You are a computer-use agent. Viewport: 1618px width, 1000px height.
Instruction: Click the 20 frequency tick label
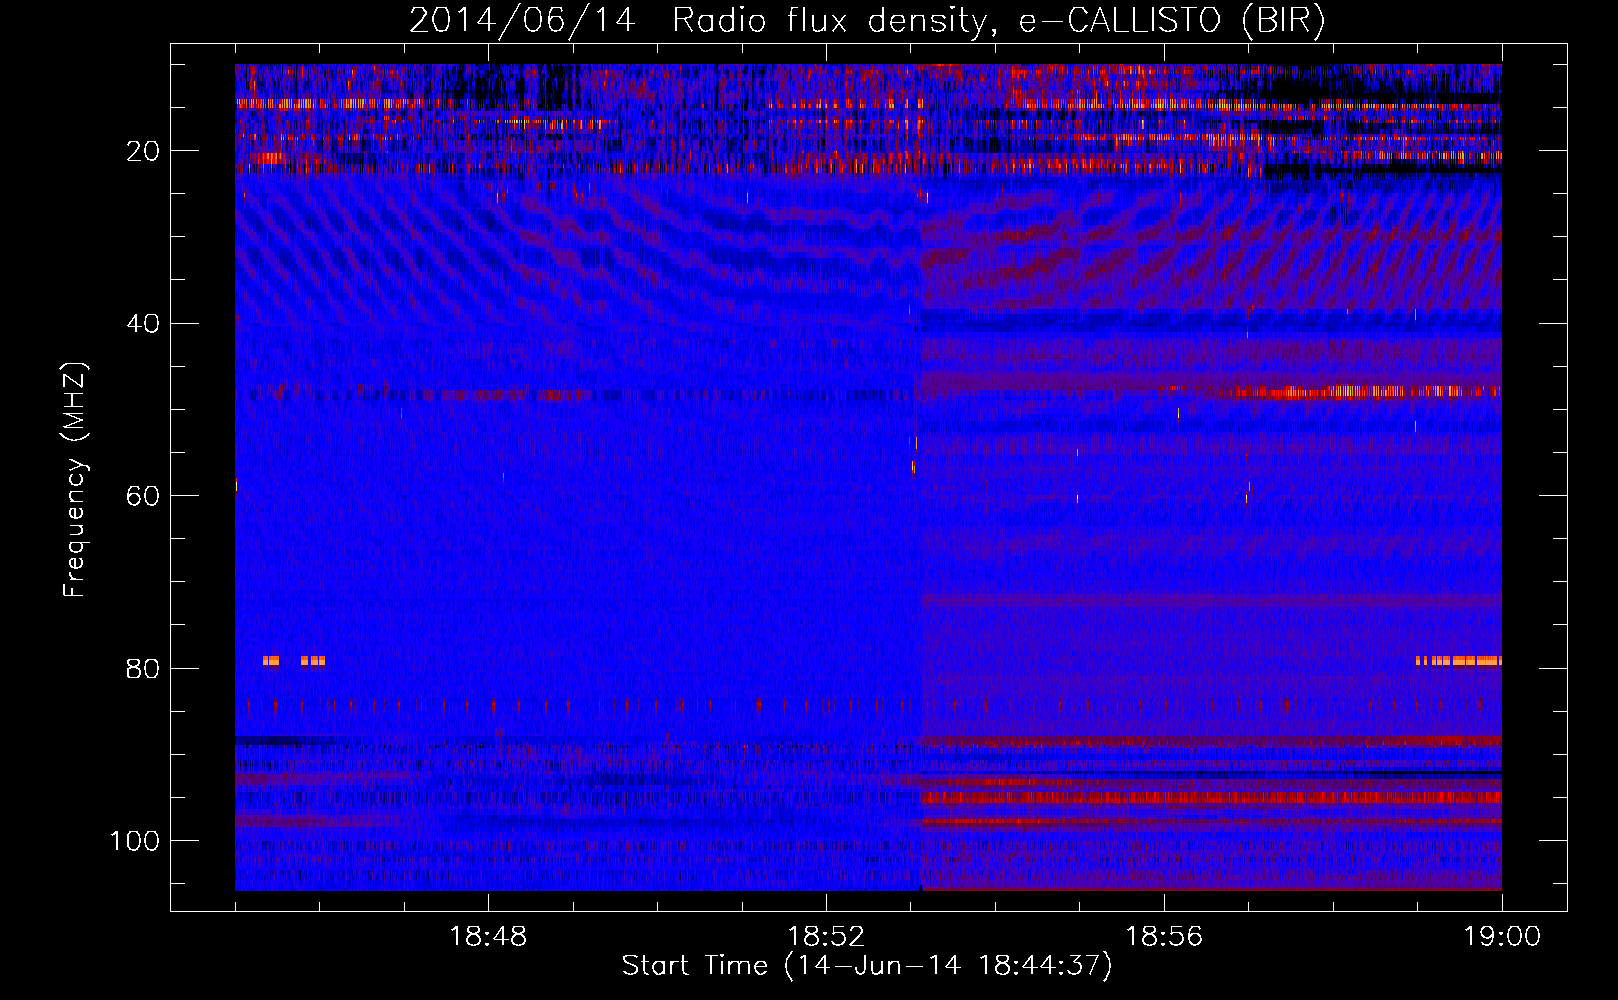click(143, 152)
